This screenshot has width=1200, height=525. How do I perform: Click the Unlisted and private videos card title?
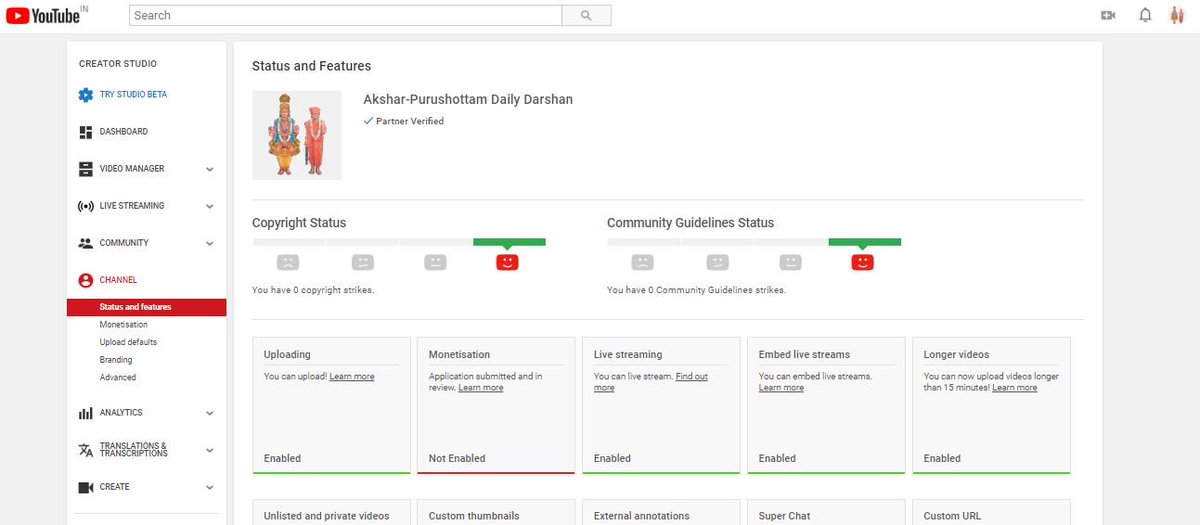326,516
